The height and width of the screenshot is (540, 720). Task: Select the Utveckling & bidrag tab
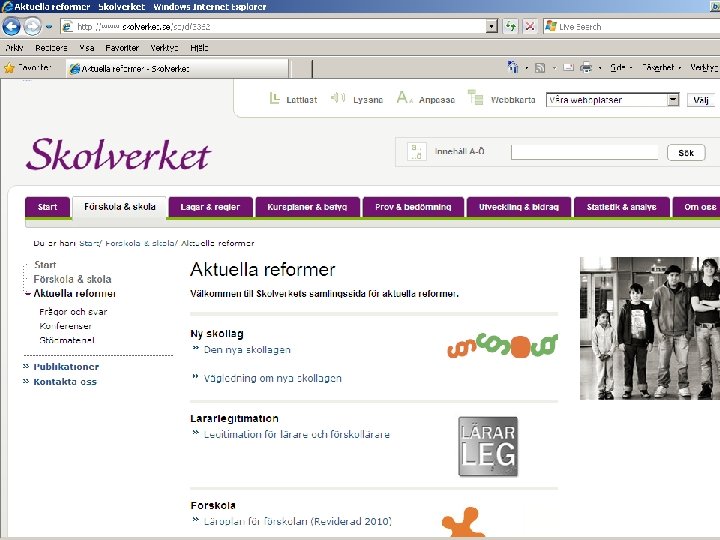click(519, 207)
